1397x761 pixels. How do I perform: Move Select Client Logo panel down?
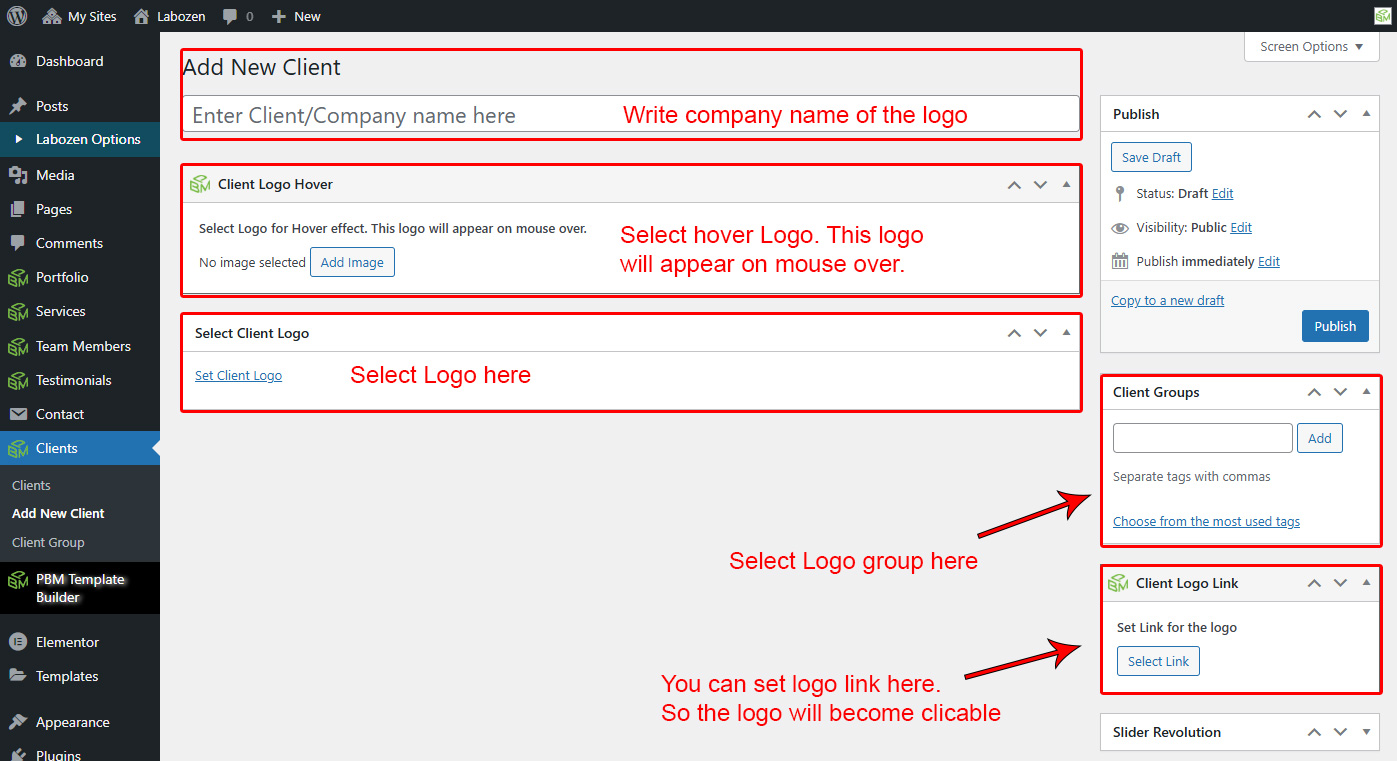point(1040,333)
